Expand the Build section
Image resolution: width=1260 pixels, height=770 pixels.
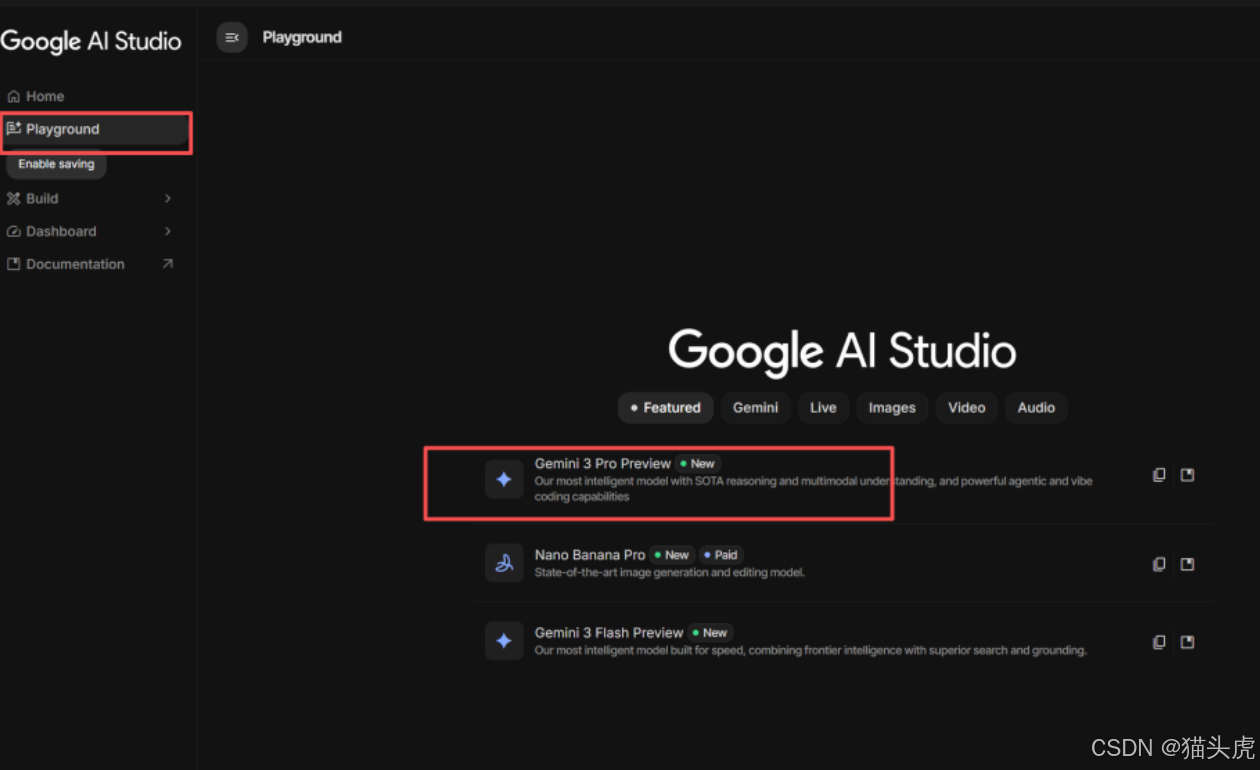point(167,198)
